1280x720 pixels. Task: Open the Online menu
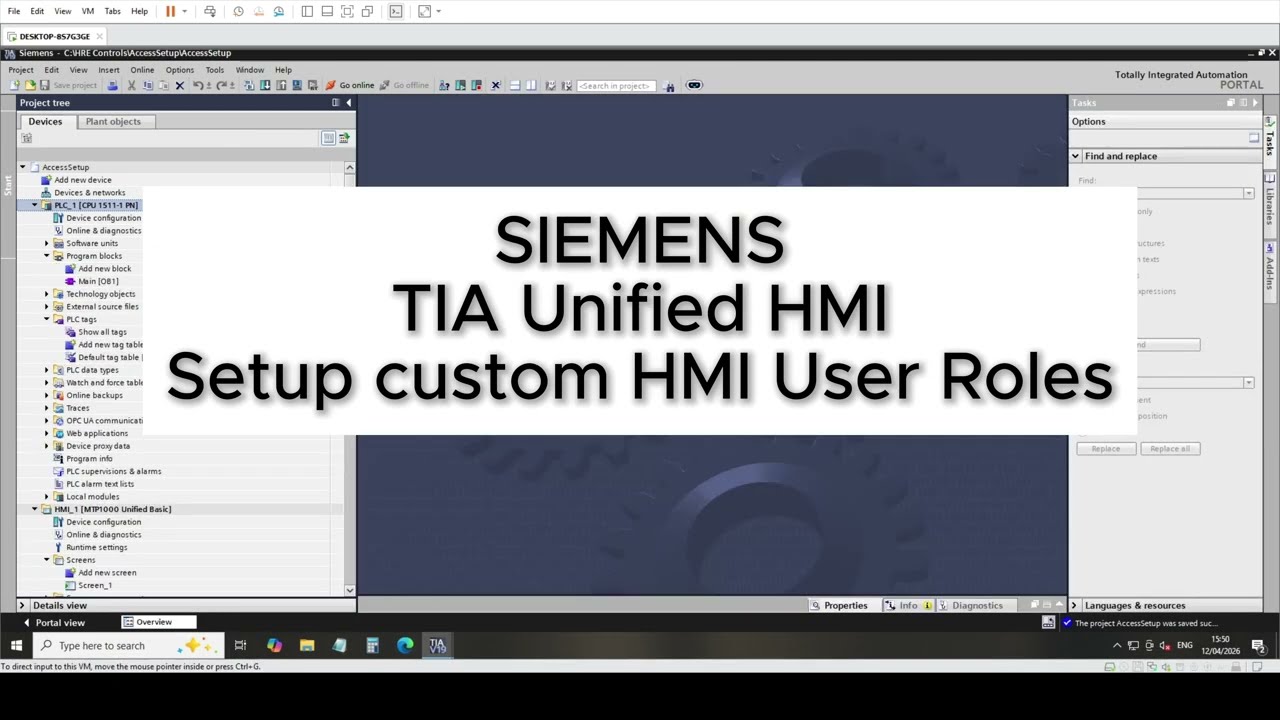(x=142, y=70)
